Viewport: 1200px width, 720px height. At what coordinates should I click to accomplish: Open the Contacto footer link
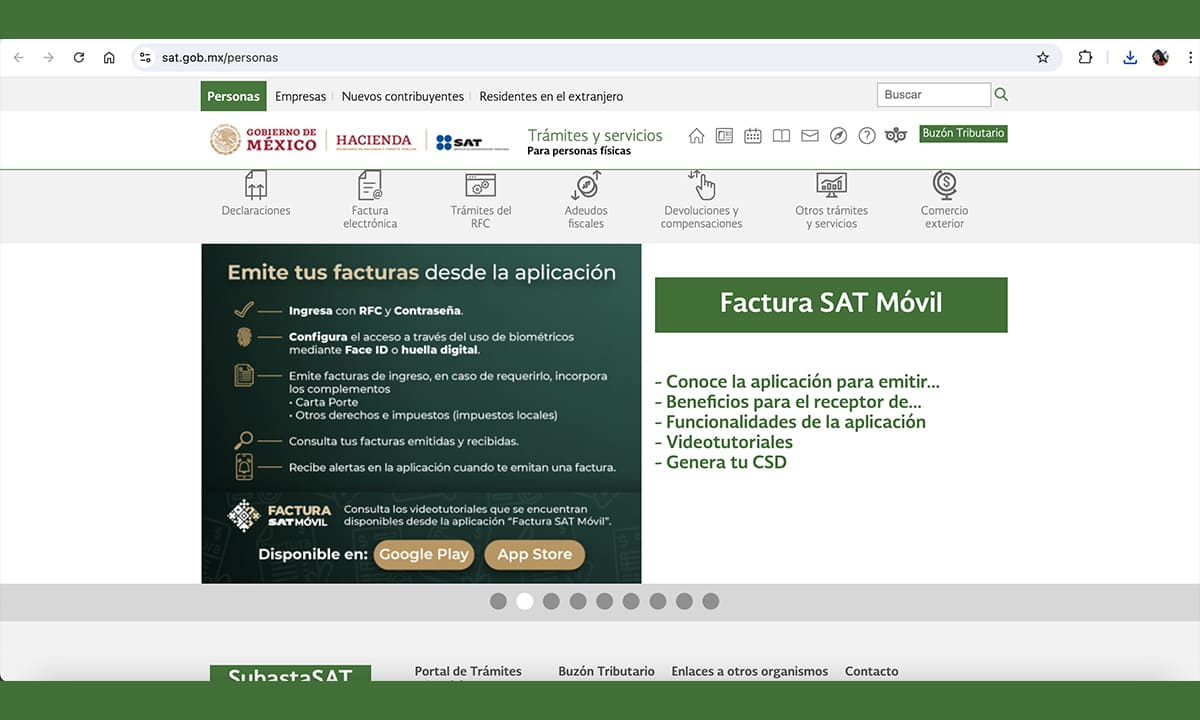click(x=872, y=671)
